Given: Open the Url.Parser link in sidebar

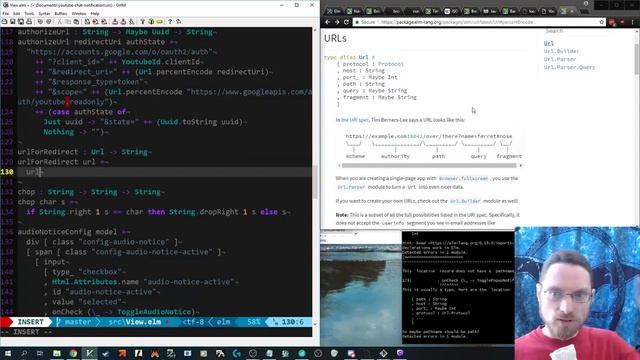Looking at the screenshot, I should (x=560, y=59).
